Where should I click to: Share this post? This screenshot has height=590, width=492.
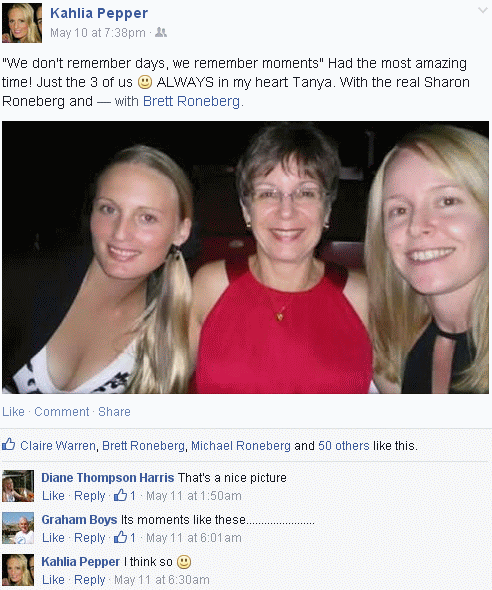tap(114, 412)
